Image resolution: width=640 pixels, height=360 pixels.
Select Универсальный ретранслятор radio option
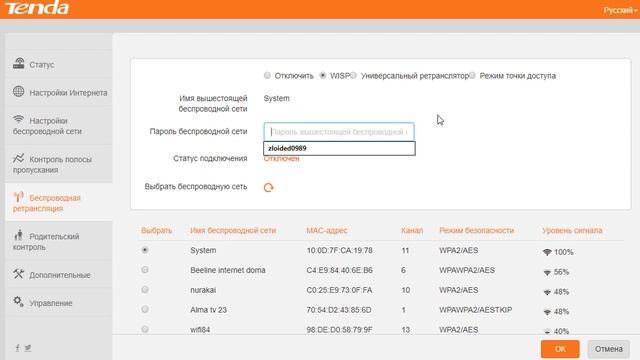353,76
